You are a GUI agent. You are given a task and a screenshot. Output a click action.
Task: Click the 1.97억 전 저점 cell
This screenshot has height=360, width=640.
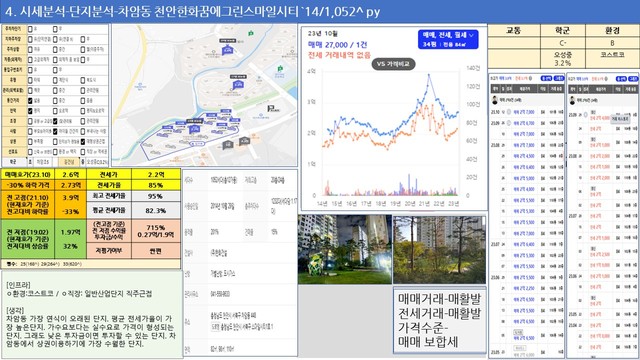tap(71, 232)
